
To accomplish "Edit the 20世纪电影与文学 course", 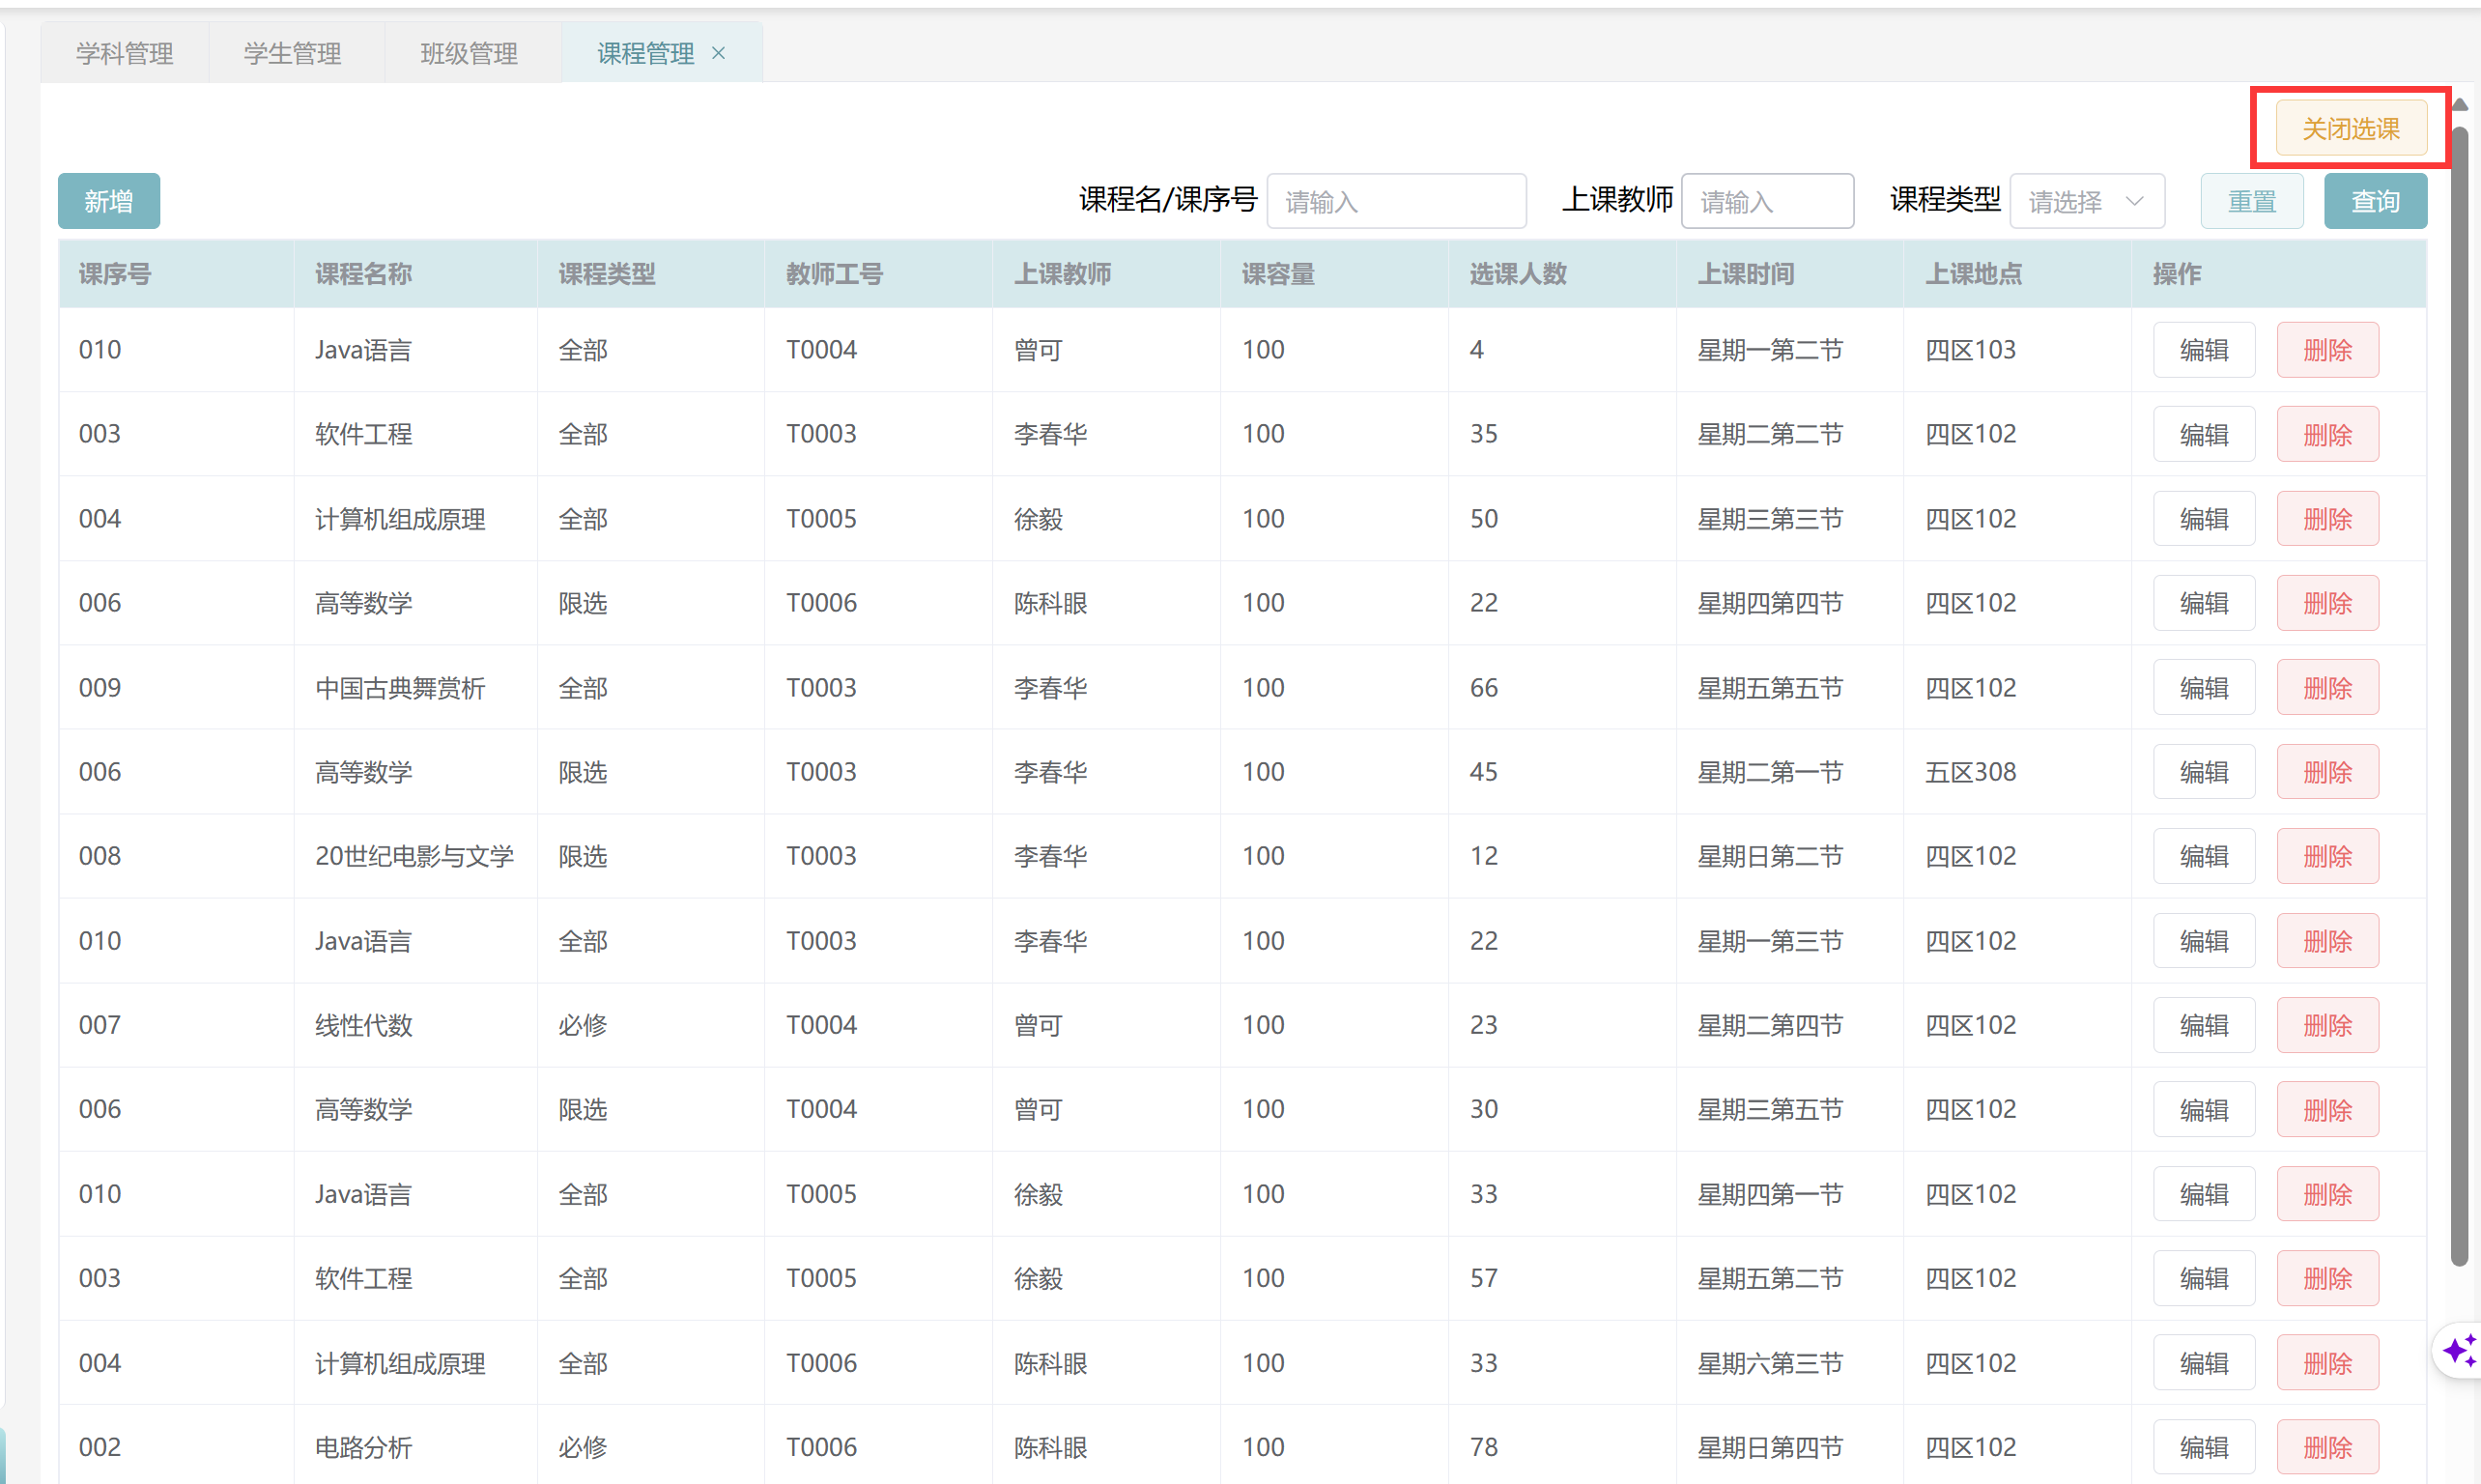I will [x=2204, y=856].
